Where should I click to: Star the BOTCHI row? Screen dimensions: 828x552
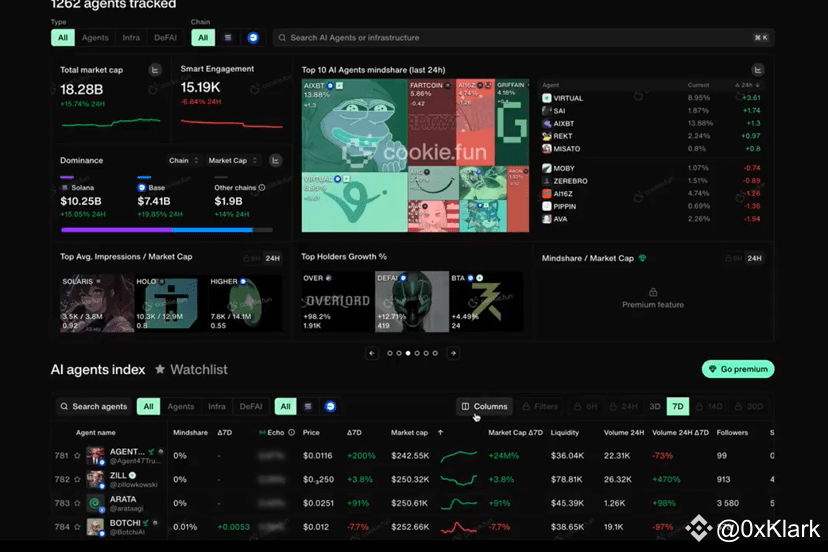click(77, 527)
